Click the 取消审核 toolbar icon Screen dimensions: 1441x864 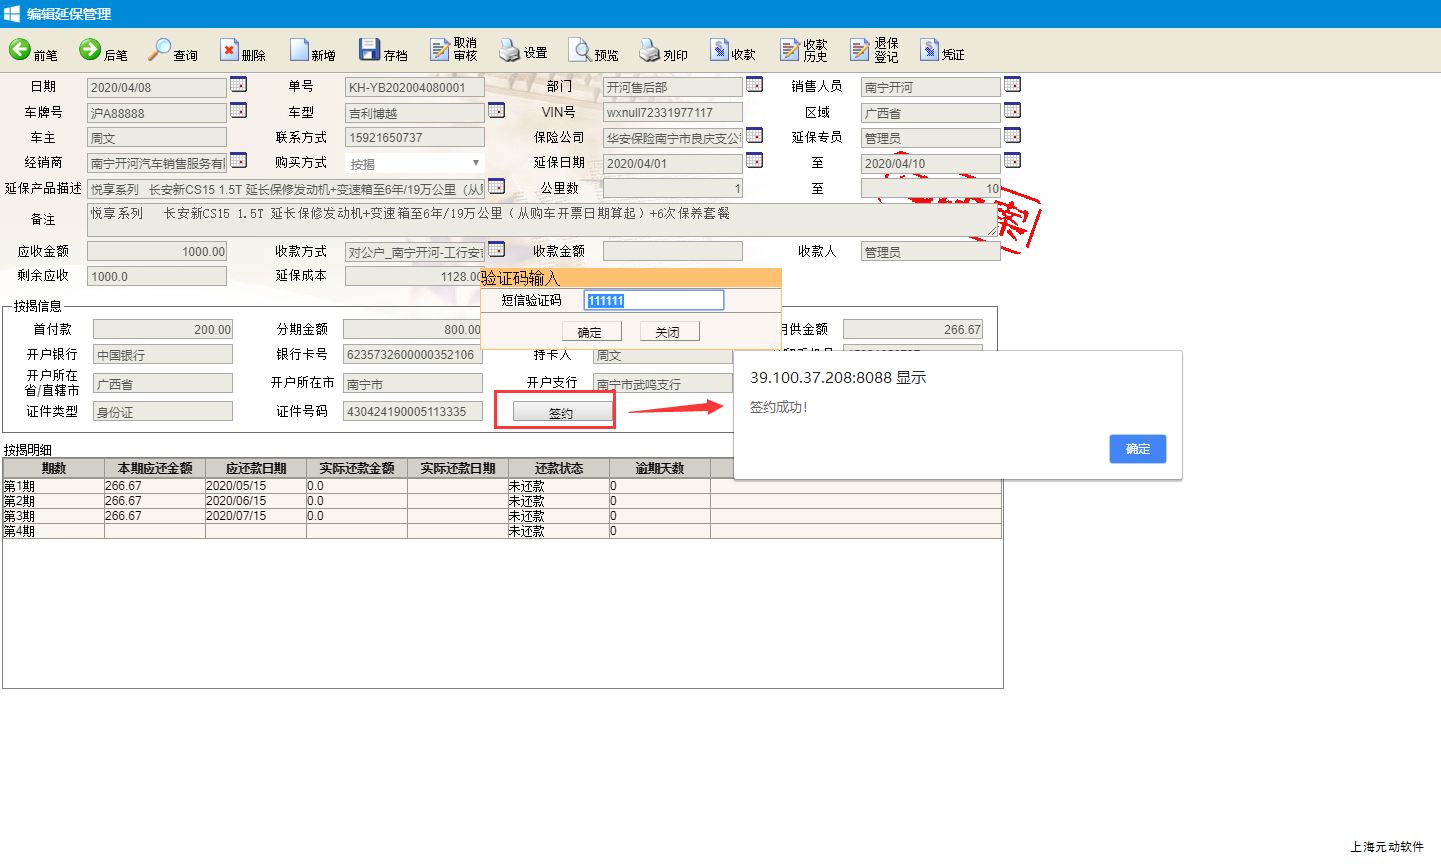point(440,50)
